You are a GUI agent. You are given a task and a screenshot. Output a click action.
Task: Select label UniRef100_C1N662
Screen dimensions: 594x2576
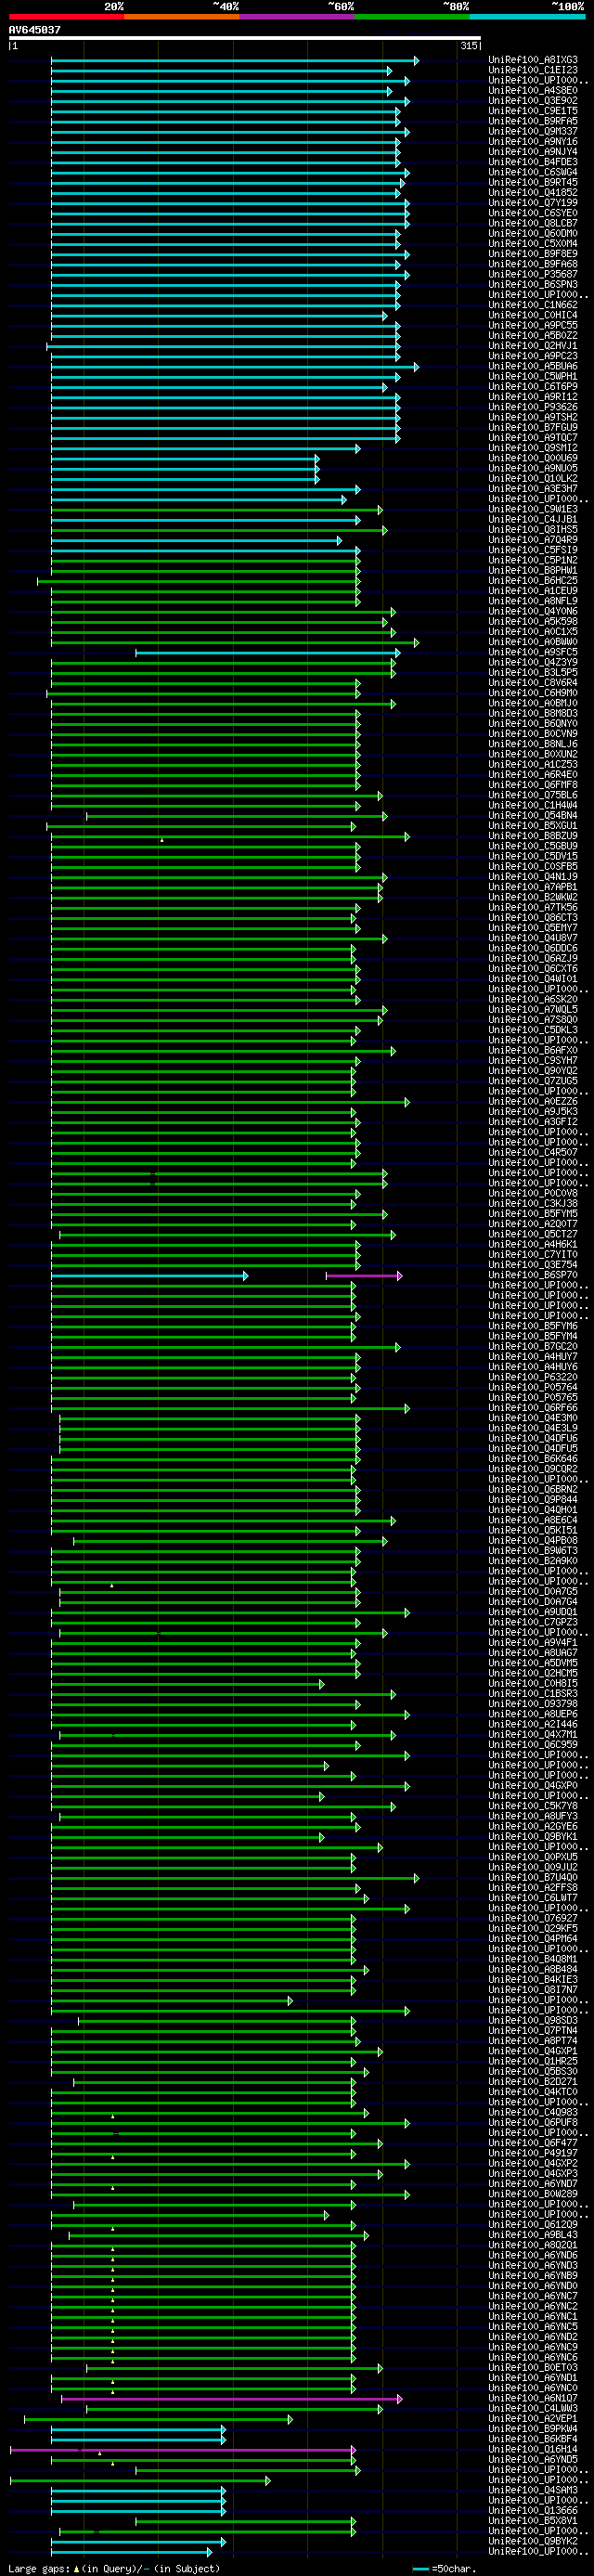(x=532, y=305)
